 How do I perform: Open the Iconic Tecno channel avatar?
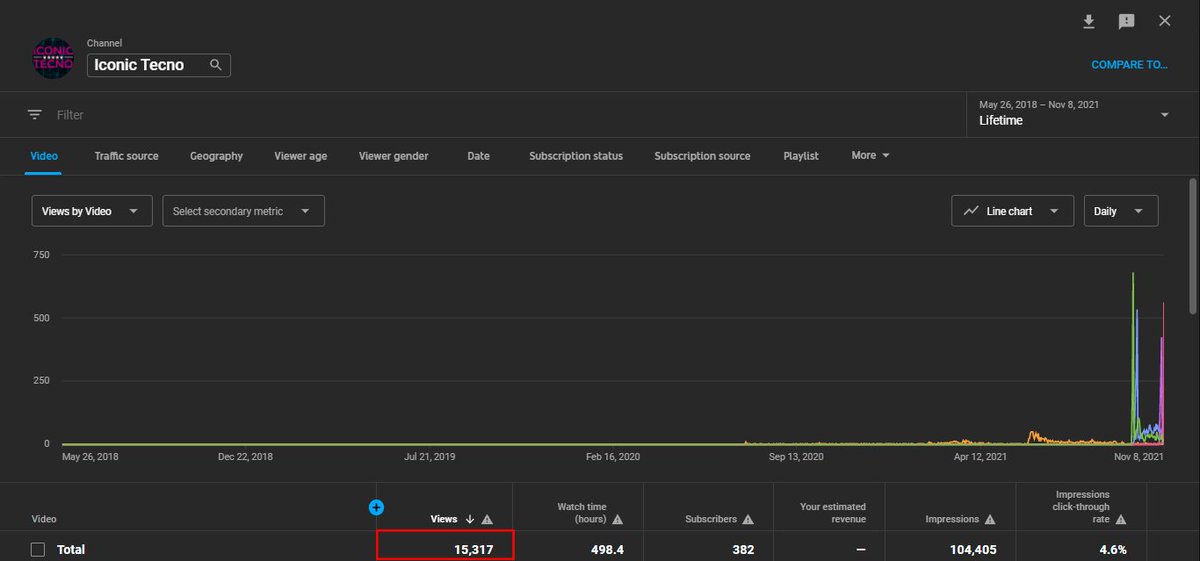tap(52, 59)
